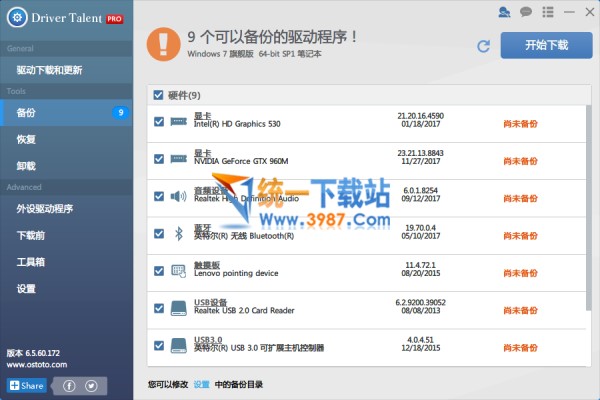Select the text NVIDIA GeForce GTX 960M

(x=241, y=161)
